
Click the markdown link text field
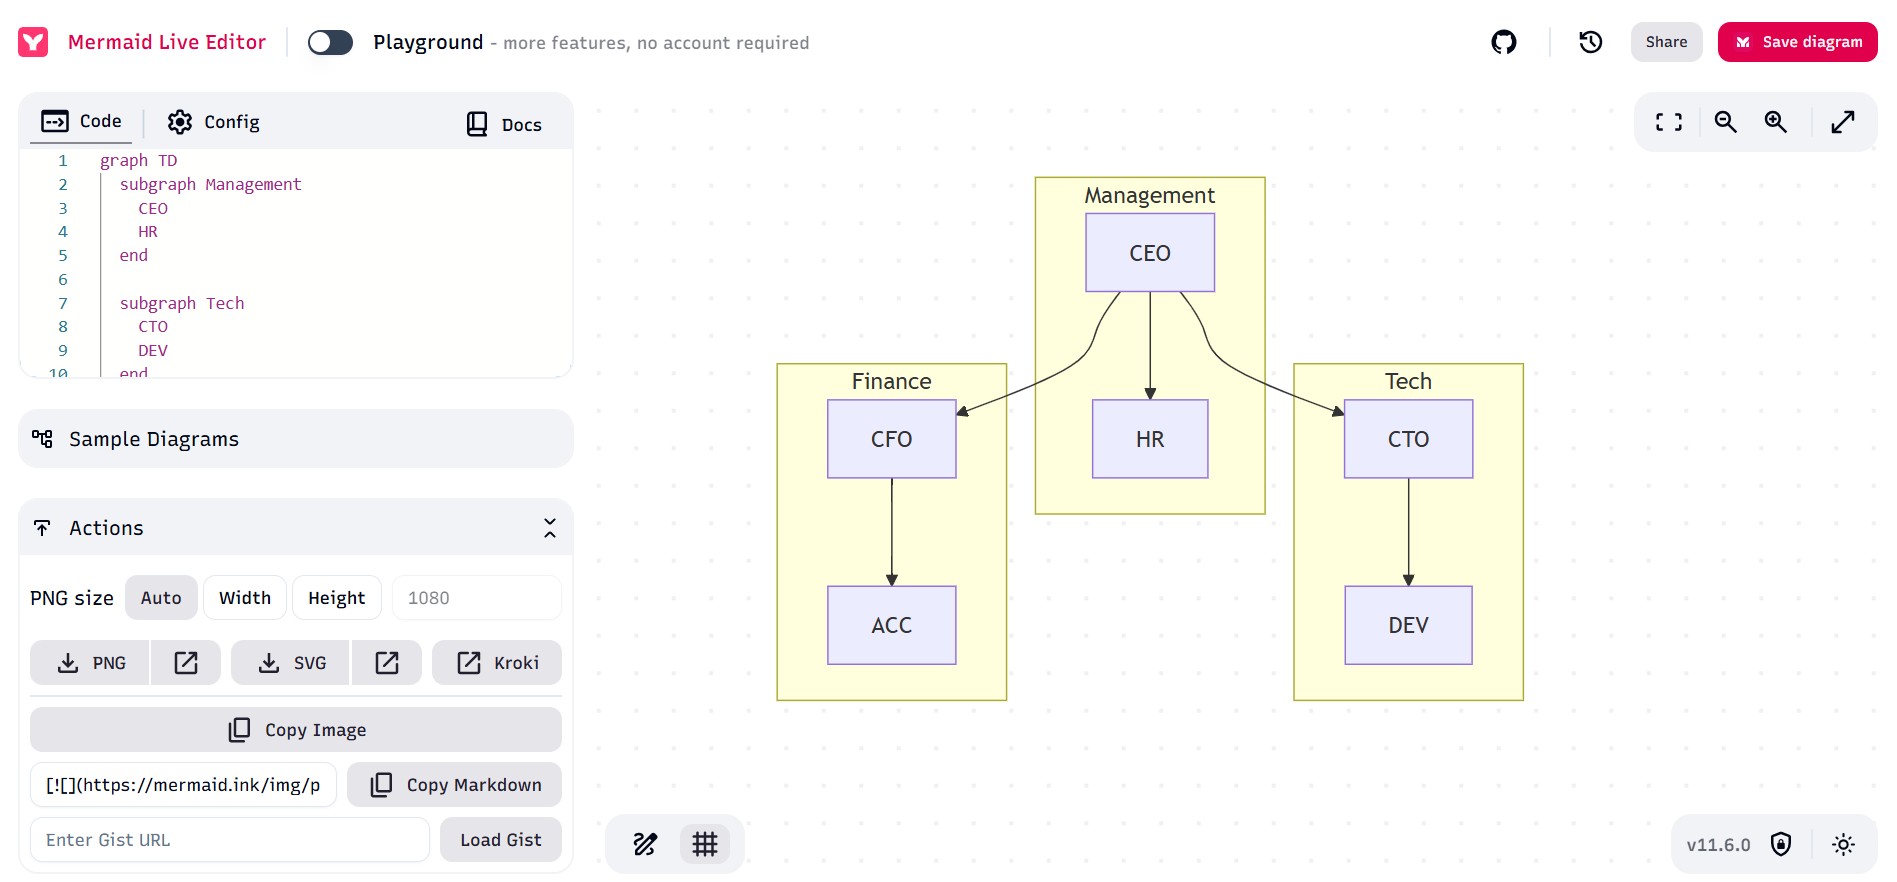[183, 785]
